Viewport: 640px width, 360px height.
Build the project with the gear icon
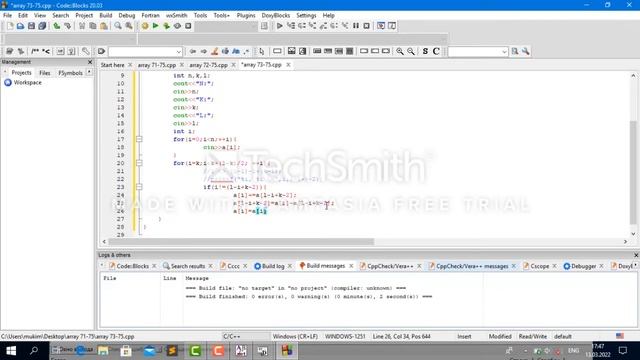(x=145, y=26)
